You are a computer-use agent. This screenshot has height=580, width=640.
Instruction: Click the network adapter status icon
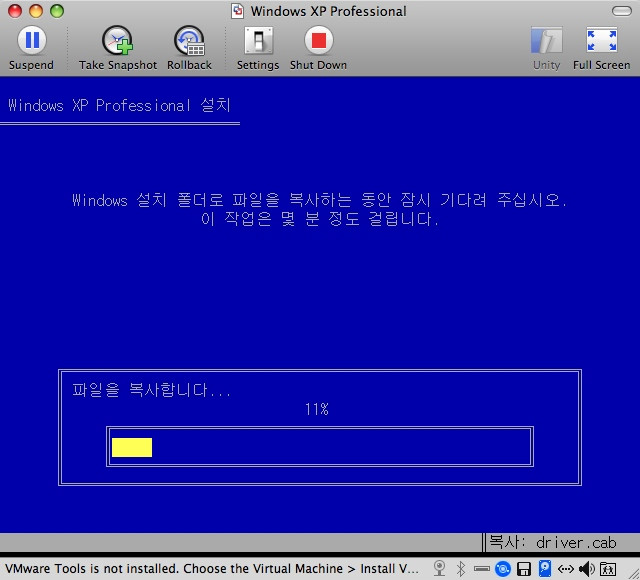(566, 569)
